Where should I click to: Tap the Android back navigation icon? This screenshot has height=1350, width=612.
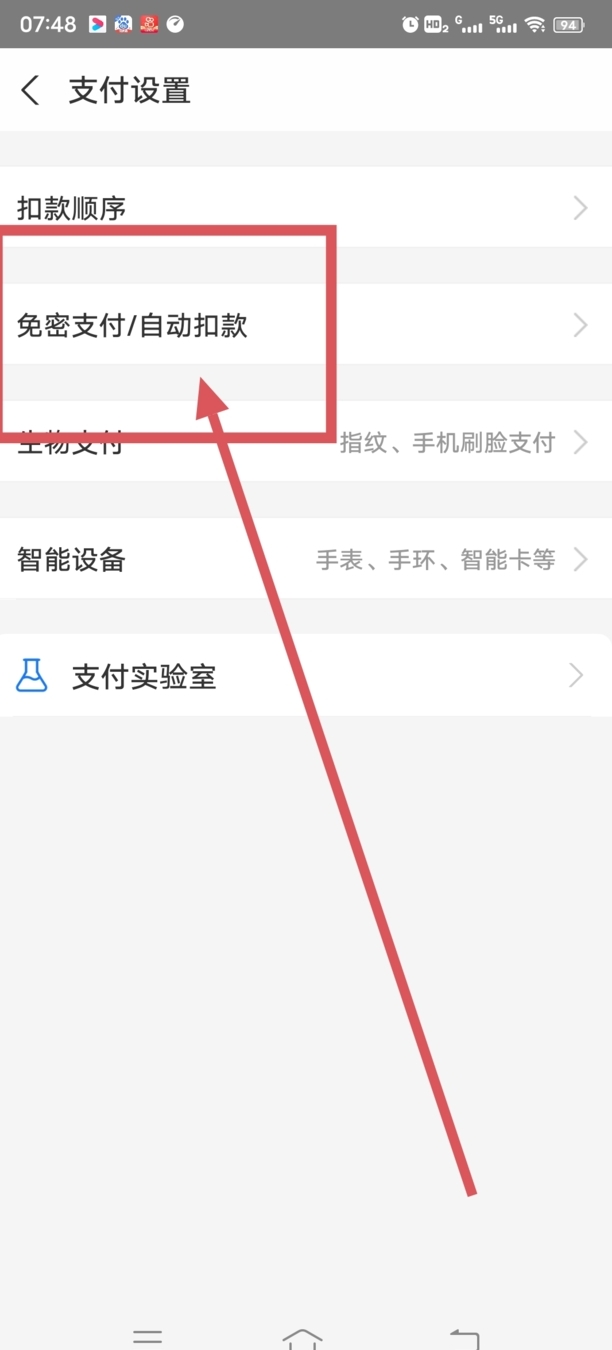[x=464, y=1338]
